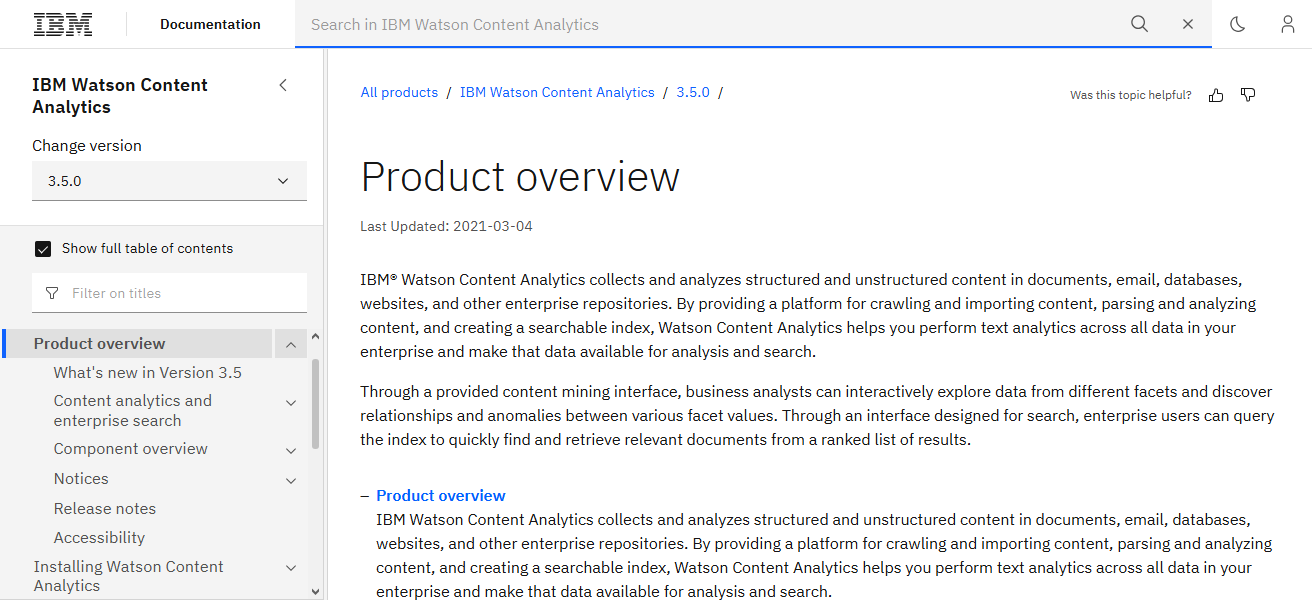Click the IBM logo
The height and width of the screenshot is (600, 1312).
[63, 23]
